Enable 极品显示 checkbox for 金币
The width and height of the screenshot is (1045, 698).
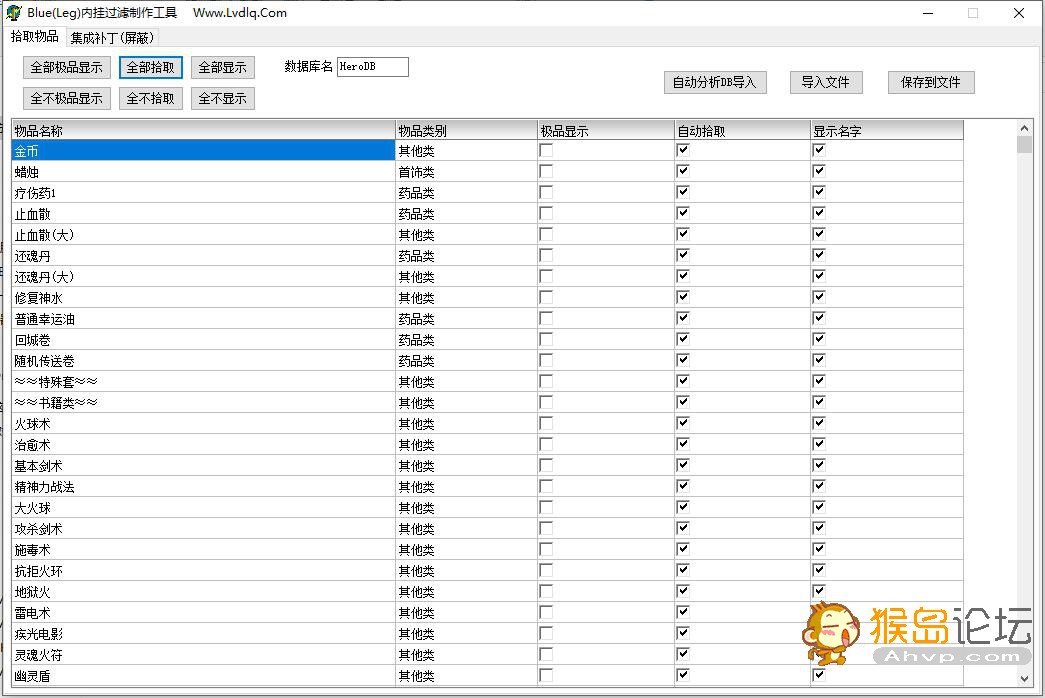[546, 151]
